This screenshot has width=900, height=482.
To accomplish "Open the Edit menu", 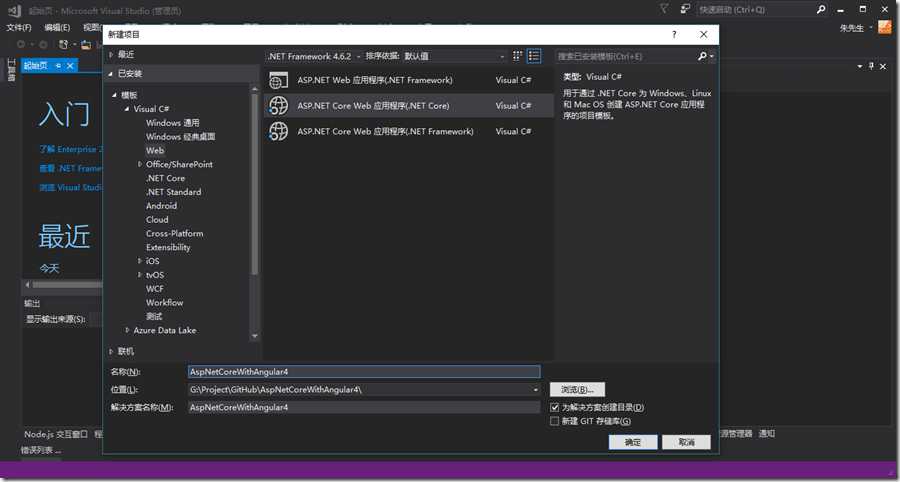I will (x=57, y=28).
